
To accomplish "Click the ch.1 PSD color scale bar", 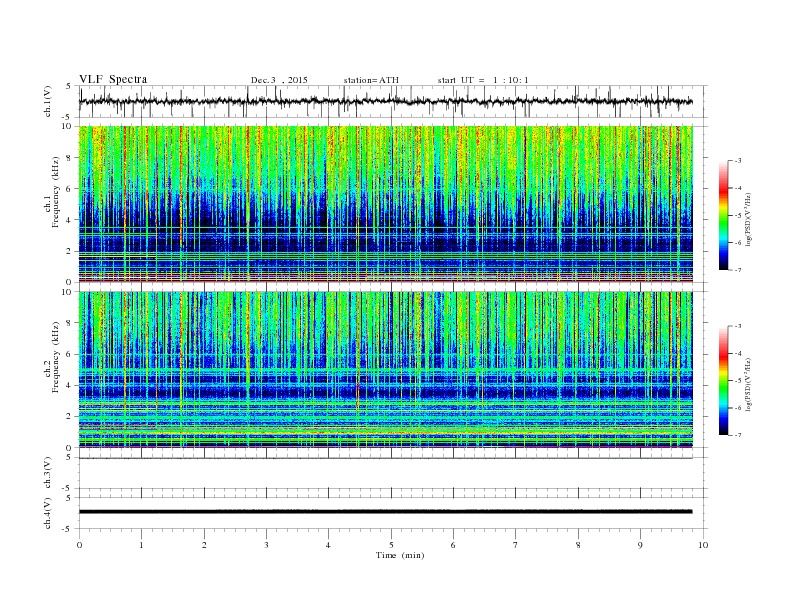I will point(723,215).
